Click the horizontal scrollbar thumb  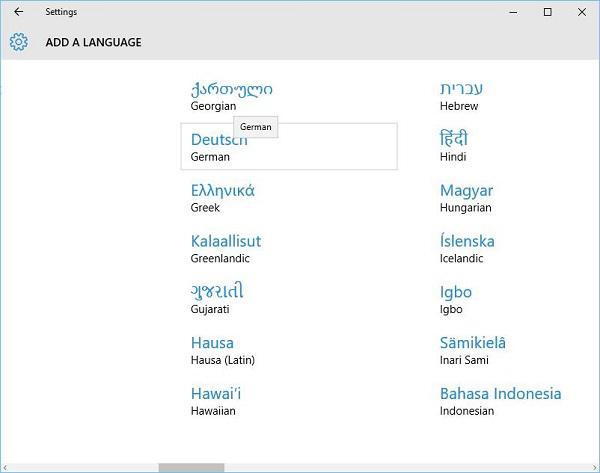191,468
